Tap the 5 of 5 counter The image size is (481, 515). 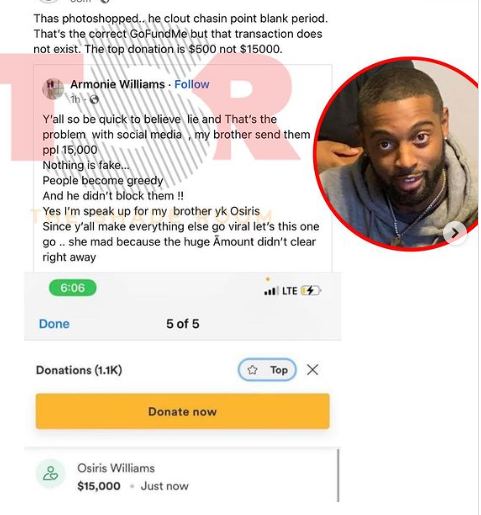(183, 324)
